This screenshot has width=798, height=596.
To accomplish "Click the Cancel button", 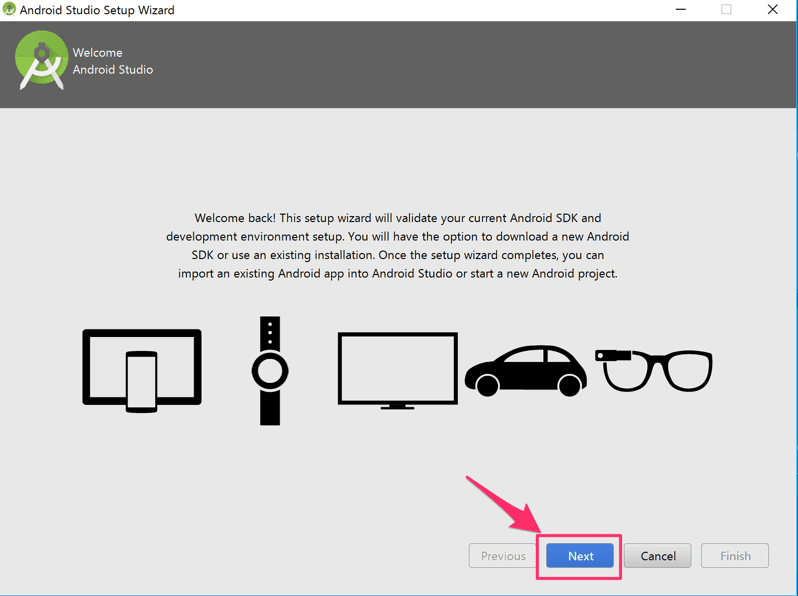I will (x=658, y=556).
